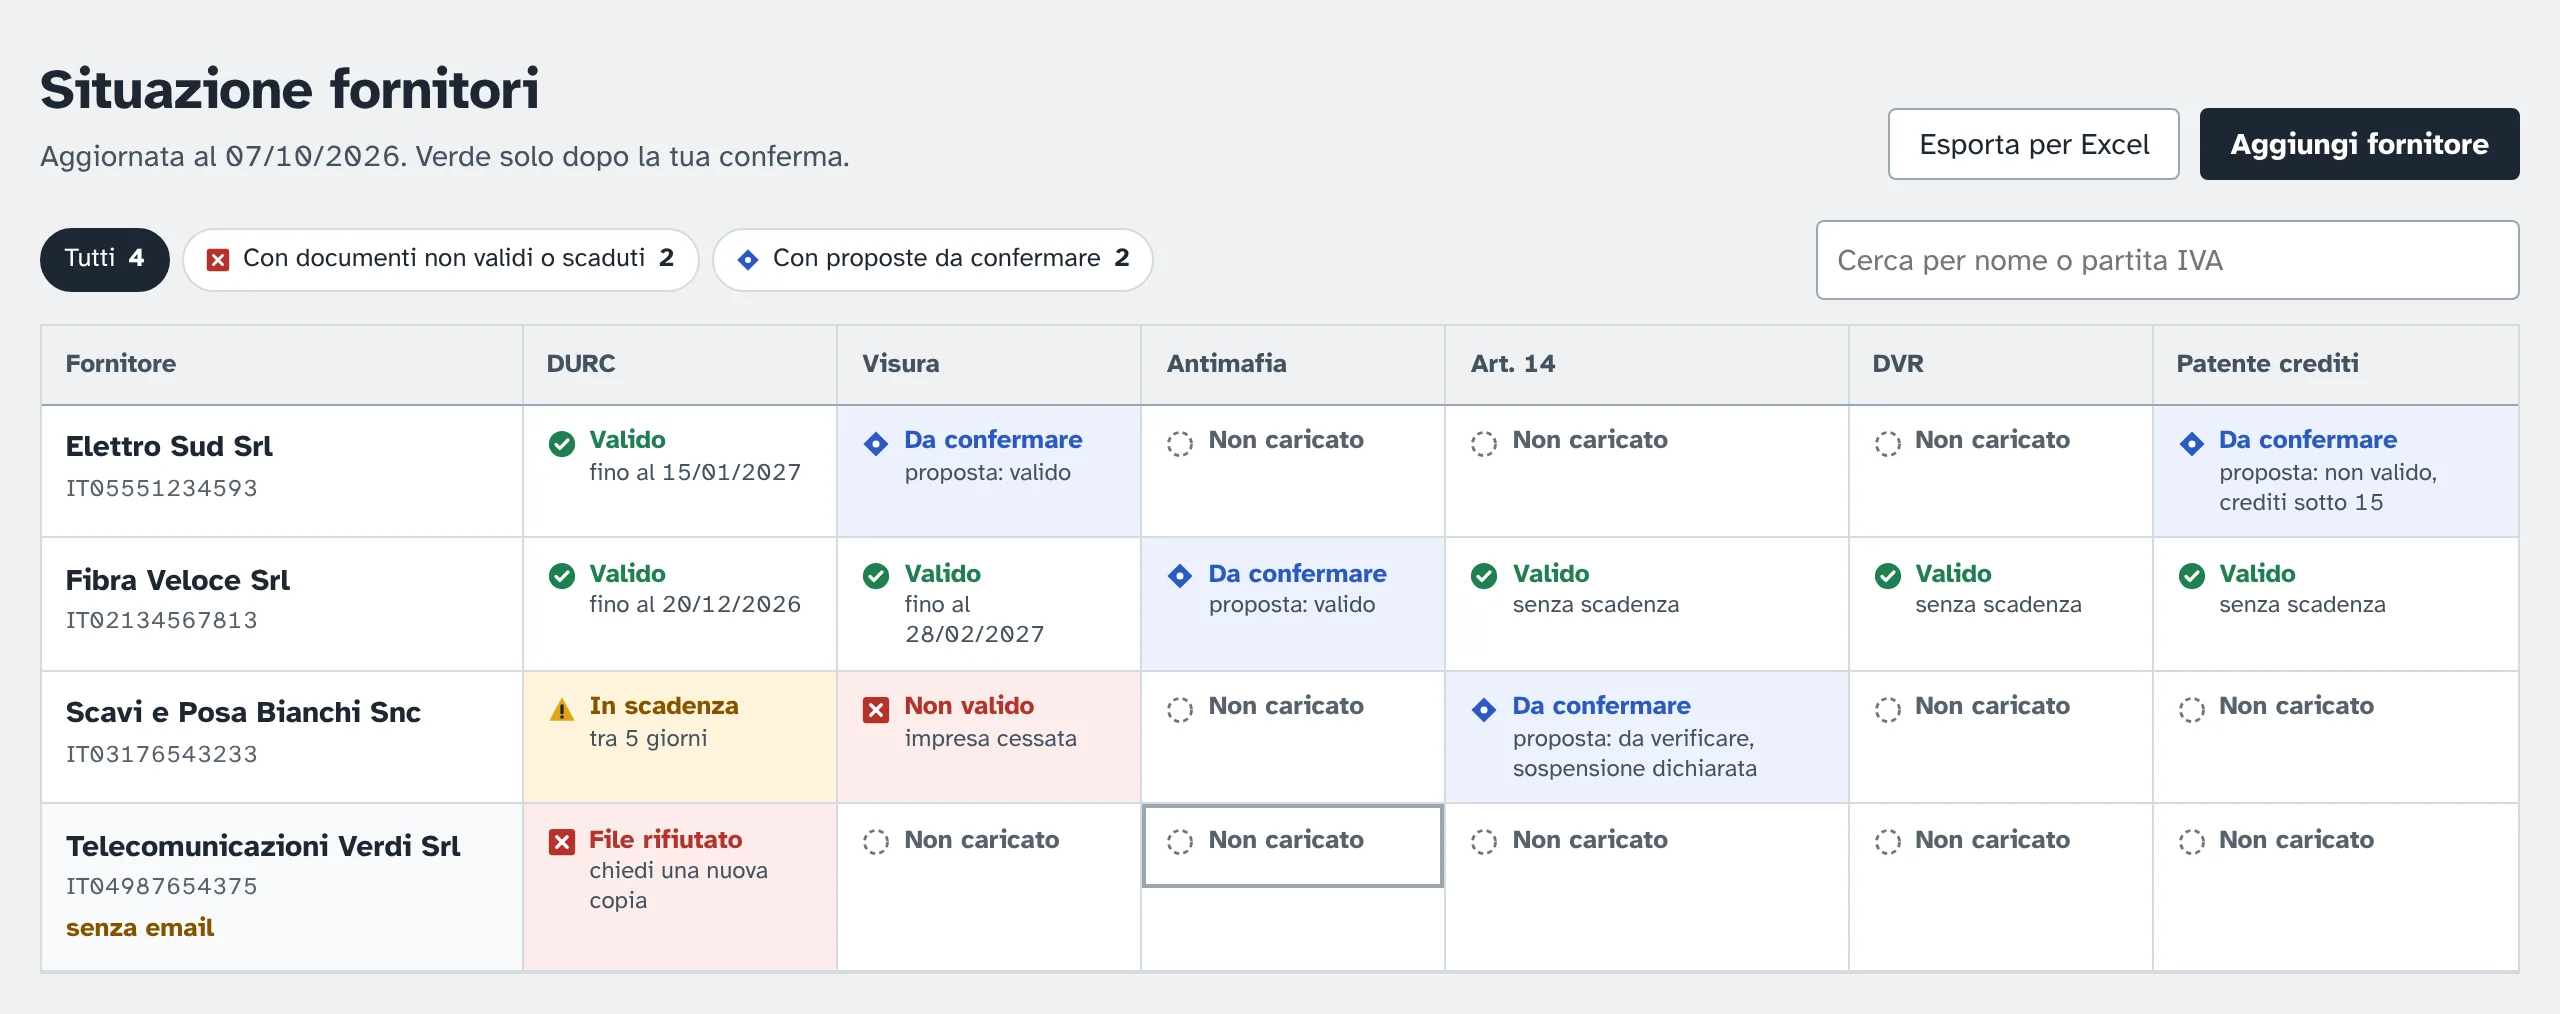Screen dimensions: 2560x1014
Task: Open supplier Scavi e Posa Bianchi Snc
Action: (243, 712)
